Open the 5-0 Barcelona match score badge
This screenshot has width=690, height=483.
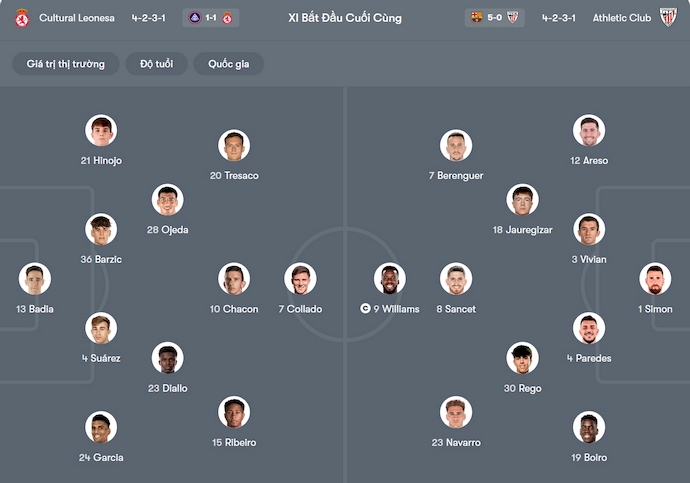494,18
